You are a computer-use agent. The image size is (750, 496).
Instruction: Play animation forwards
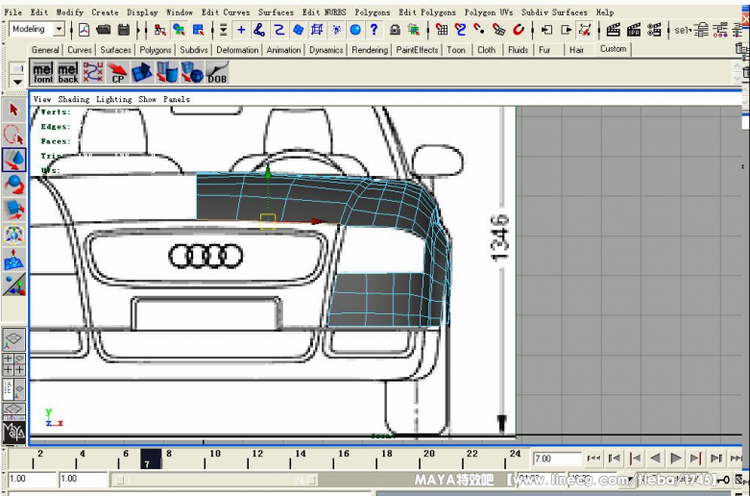675,458
